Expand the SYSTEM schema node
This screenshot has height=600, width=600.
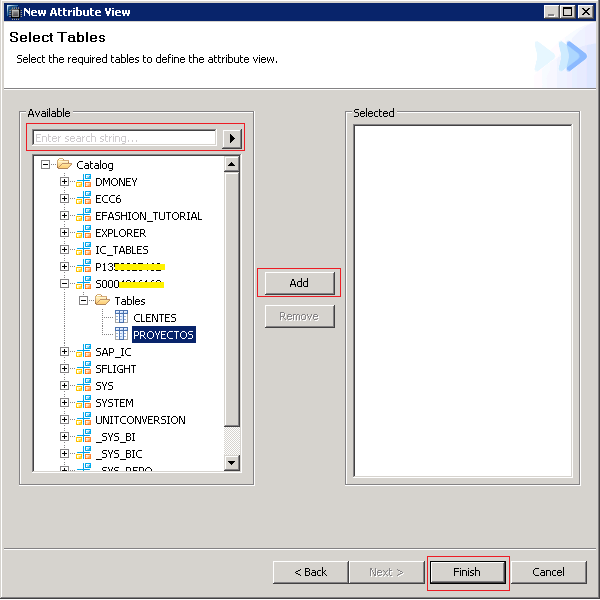[65, 403]
